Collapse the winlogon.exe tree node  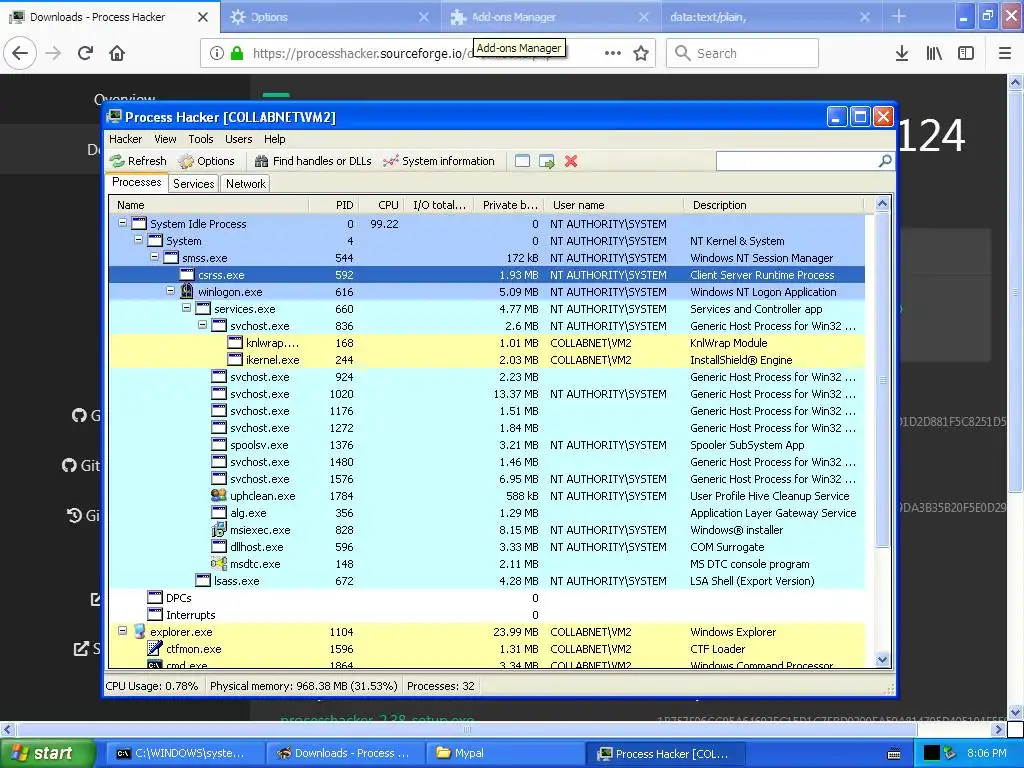(170, 291)
